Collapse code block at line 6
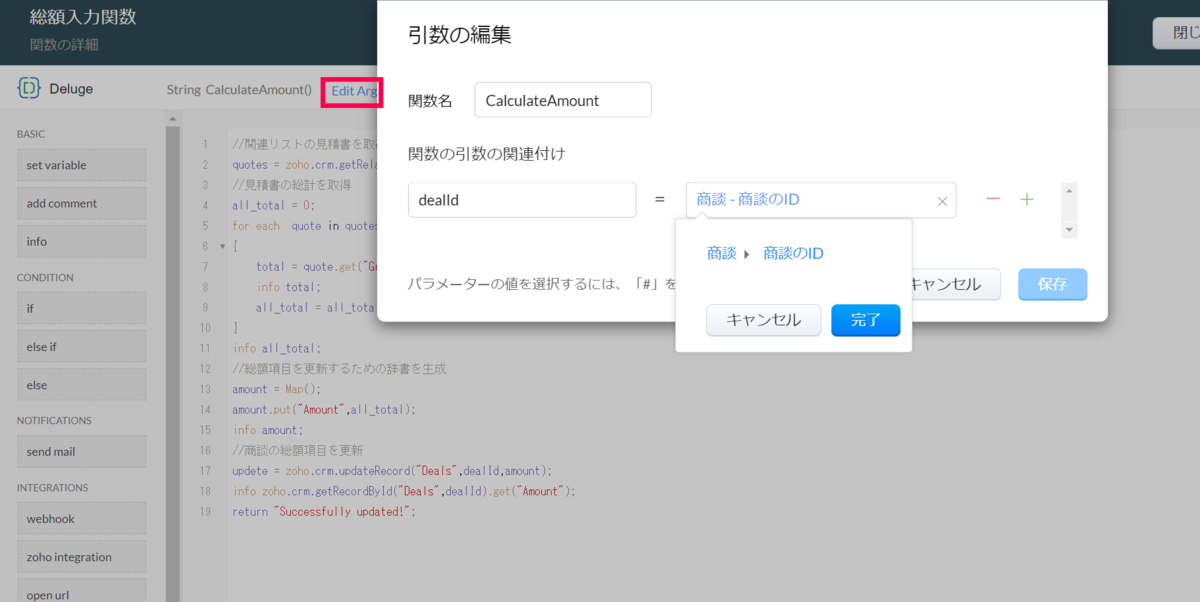Viewport: 1200px width, 602px height. (x=221, y=246)
